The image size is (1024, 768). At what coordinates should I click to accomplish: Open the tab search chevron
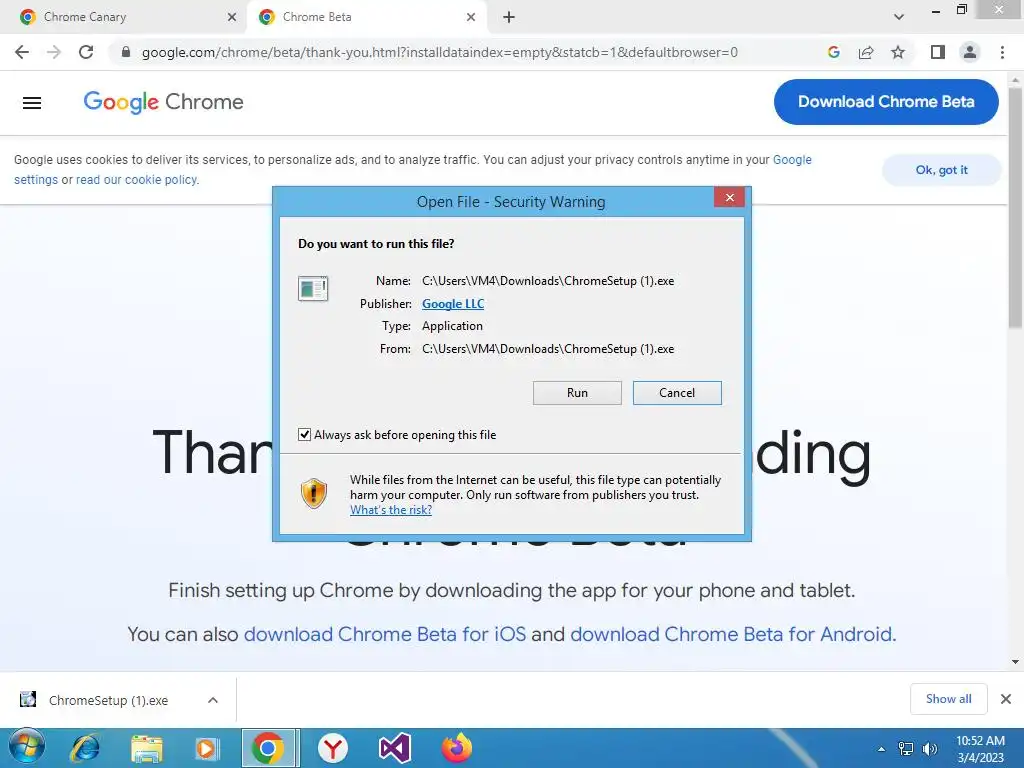click(899, 17)
